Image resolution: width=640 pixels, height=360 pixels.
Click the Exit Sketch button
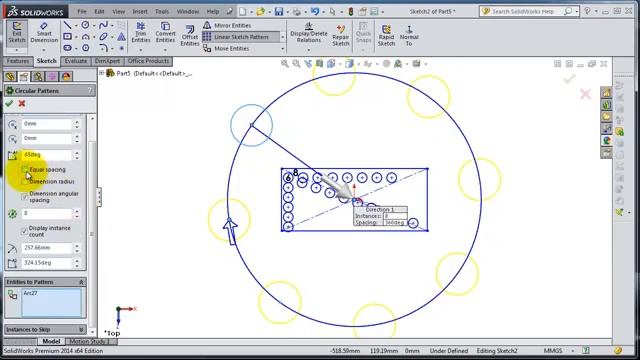17,33
